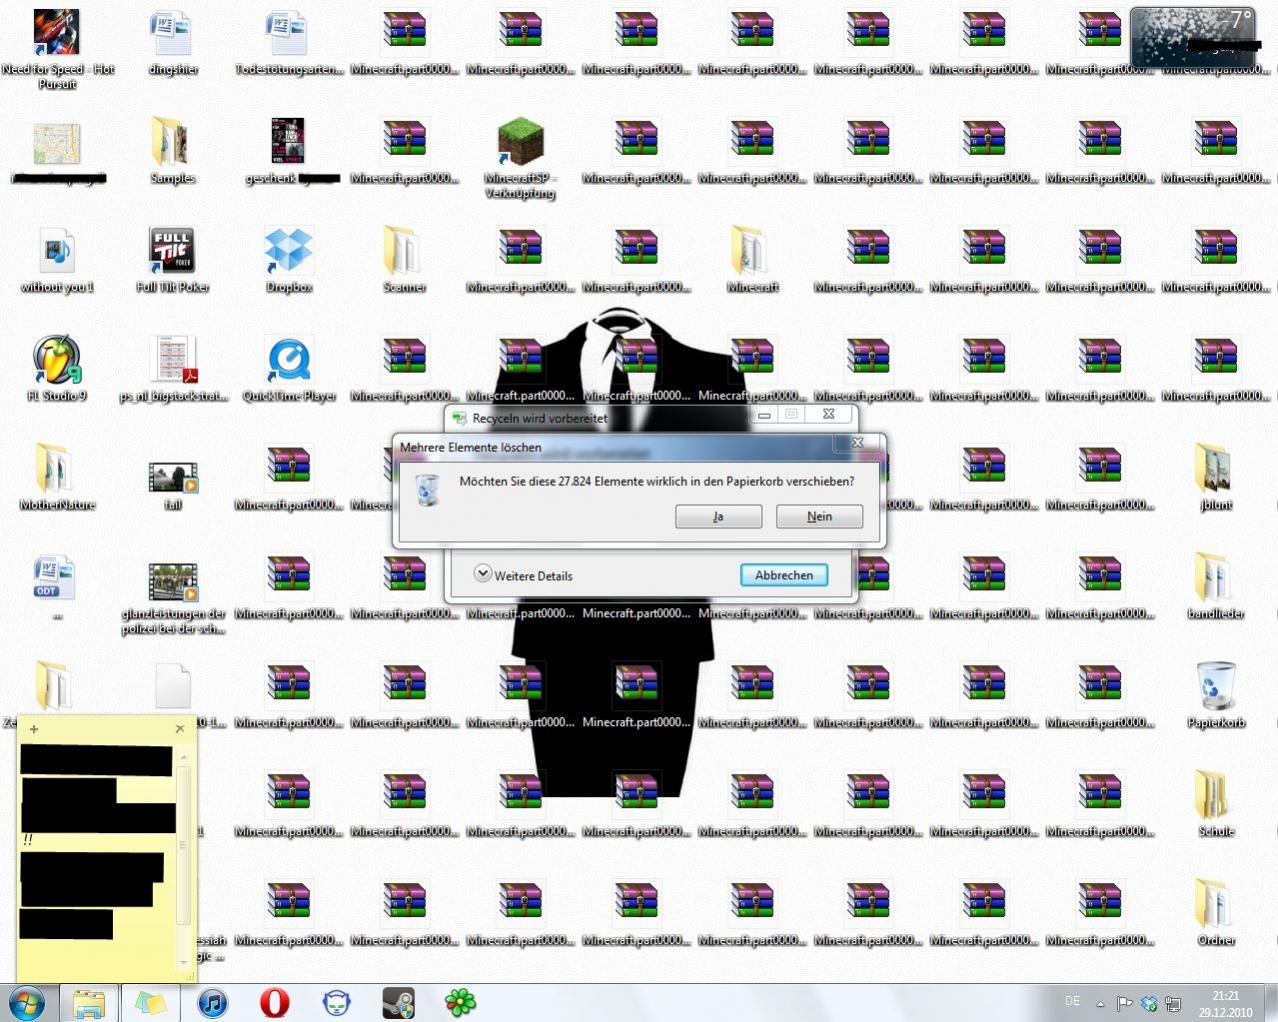The image size is (1278, 1022).
Task: Open the ICQ flower taskbar icon
Action: click(x=460, y=1002)
